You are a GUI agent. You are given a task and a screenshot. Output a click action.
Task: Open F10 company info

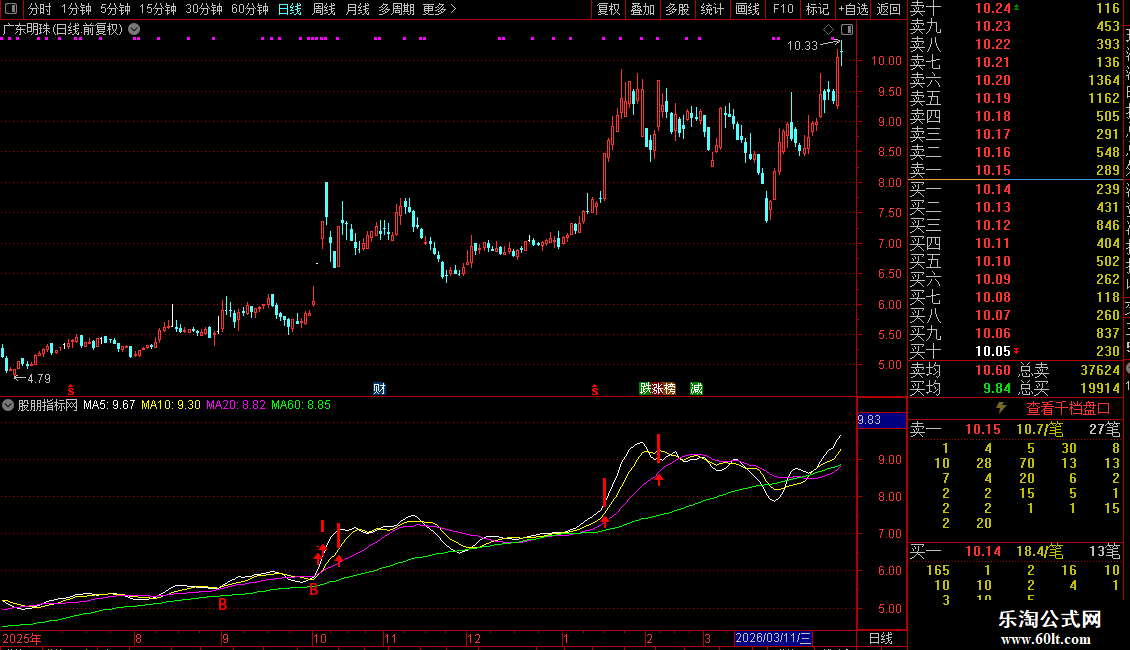coord(783,9)
